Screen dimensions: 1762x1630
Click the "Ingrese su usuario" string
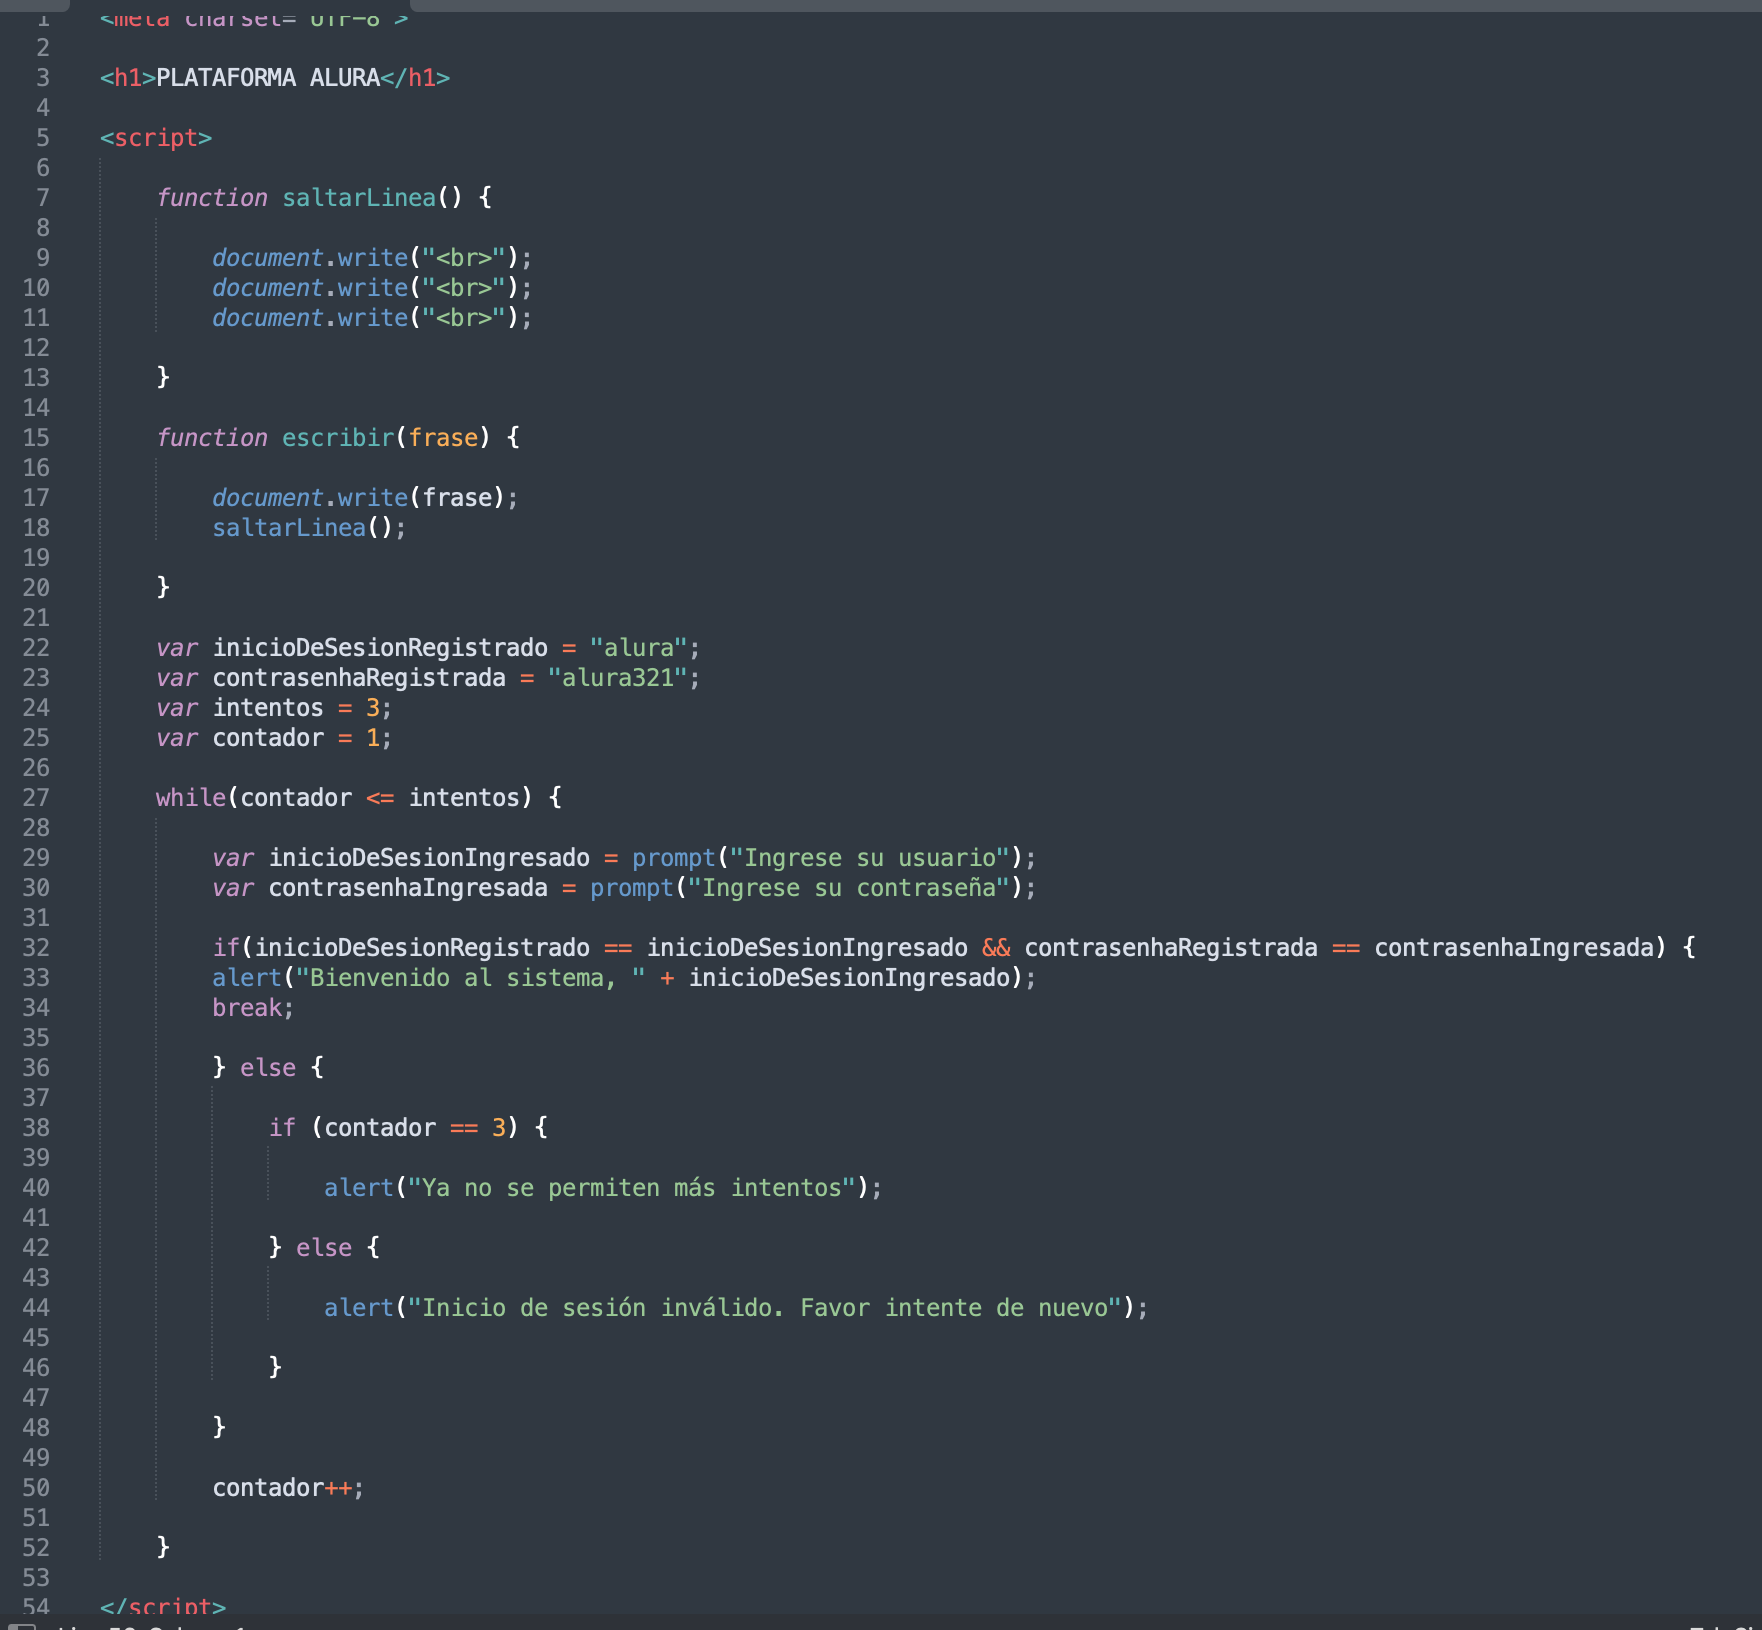[x=870, y=858]
